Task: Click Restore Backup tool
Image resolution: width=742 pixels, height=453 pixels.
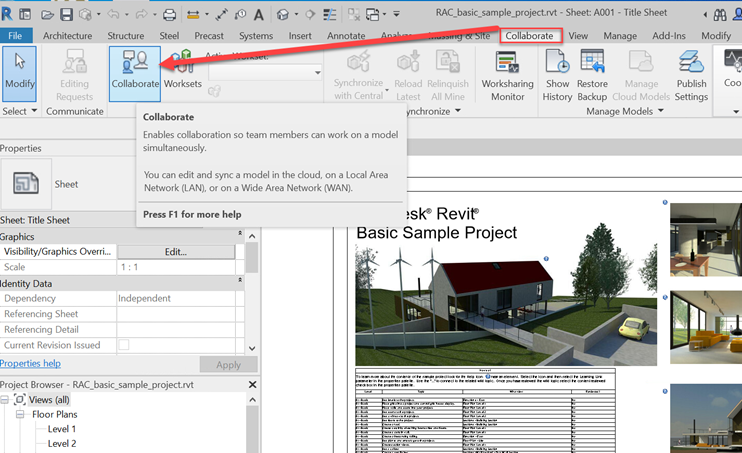Action: pos(592,76)
